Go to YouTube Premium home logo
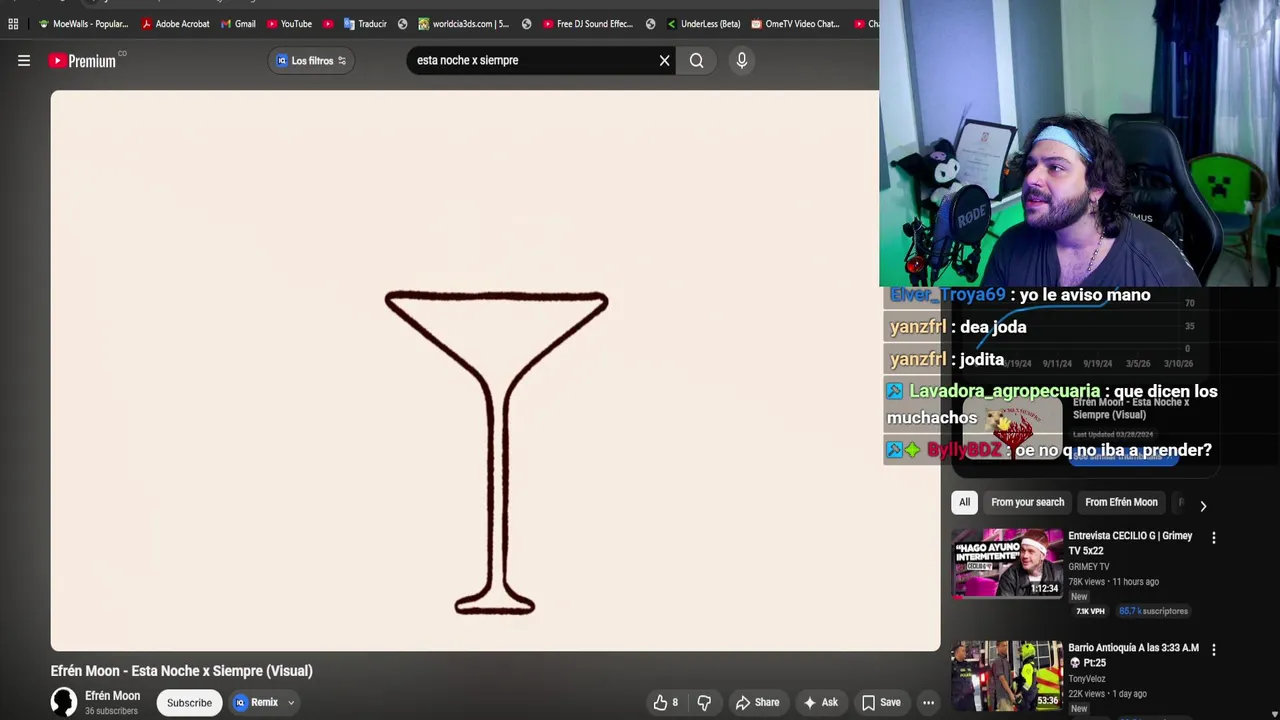This screenshot has width=1280, height=720. [82, 61]
